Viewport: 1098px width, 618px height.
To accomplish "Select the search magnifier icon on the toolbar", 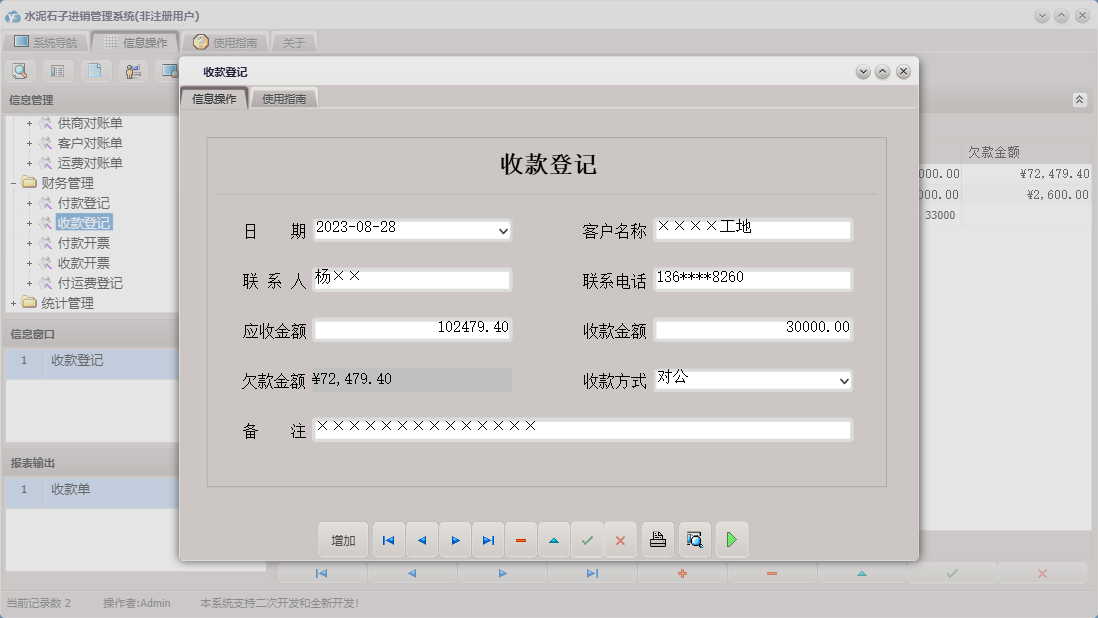I will pos(20,71).
